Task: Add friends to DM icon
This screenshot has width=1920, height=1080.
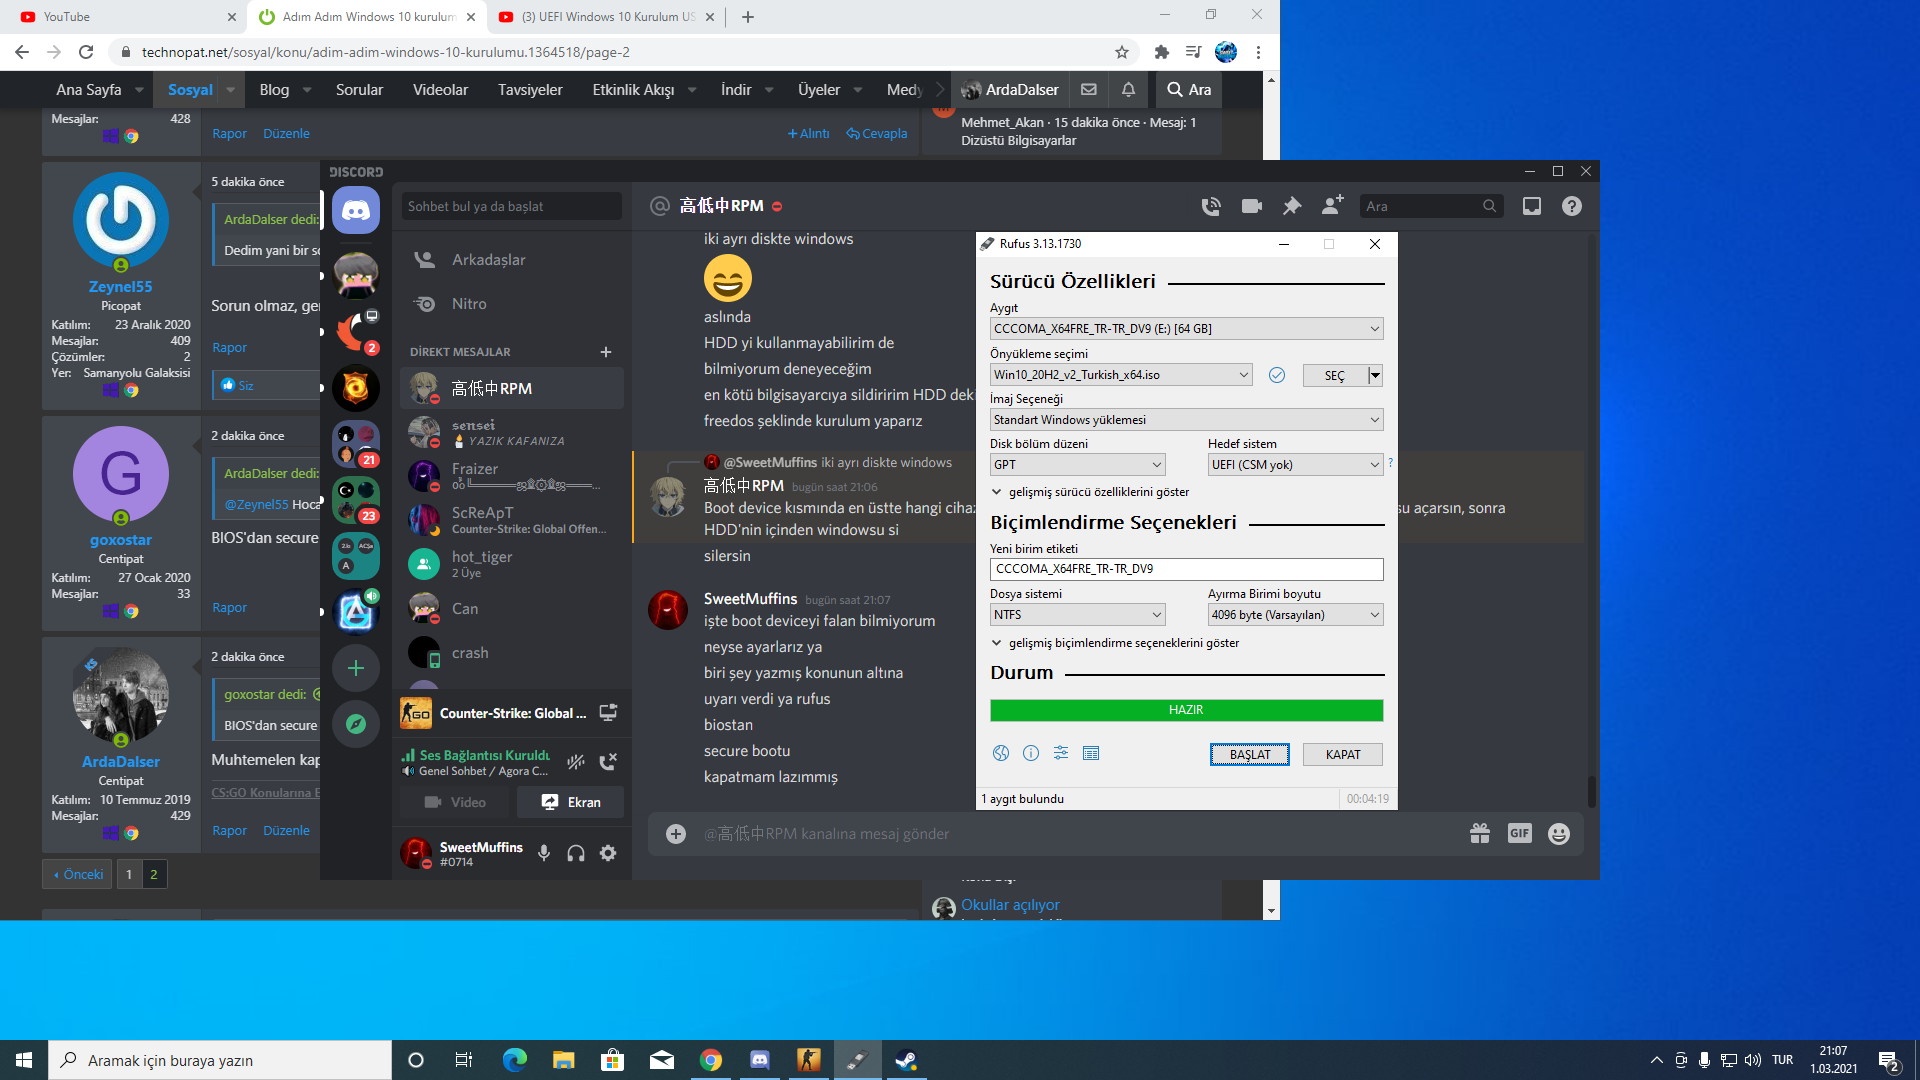Action: [x=1333, y=205]
